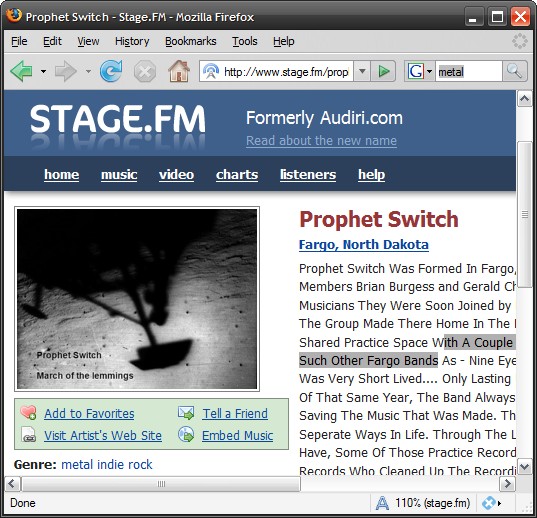The width and height of the screenshot is (537, 518).
Task: Click the Embed Music link
Action: coord(237,435)
